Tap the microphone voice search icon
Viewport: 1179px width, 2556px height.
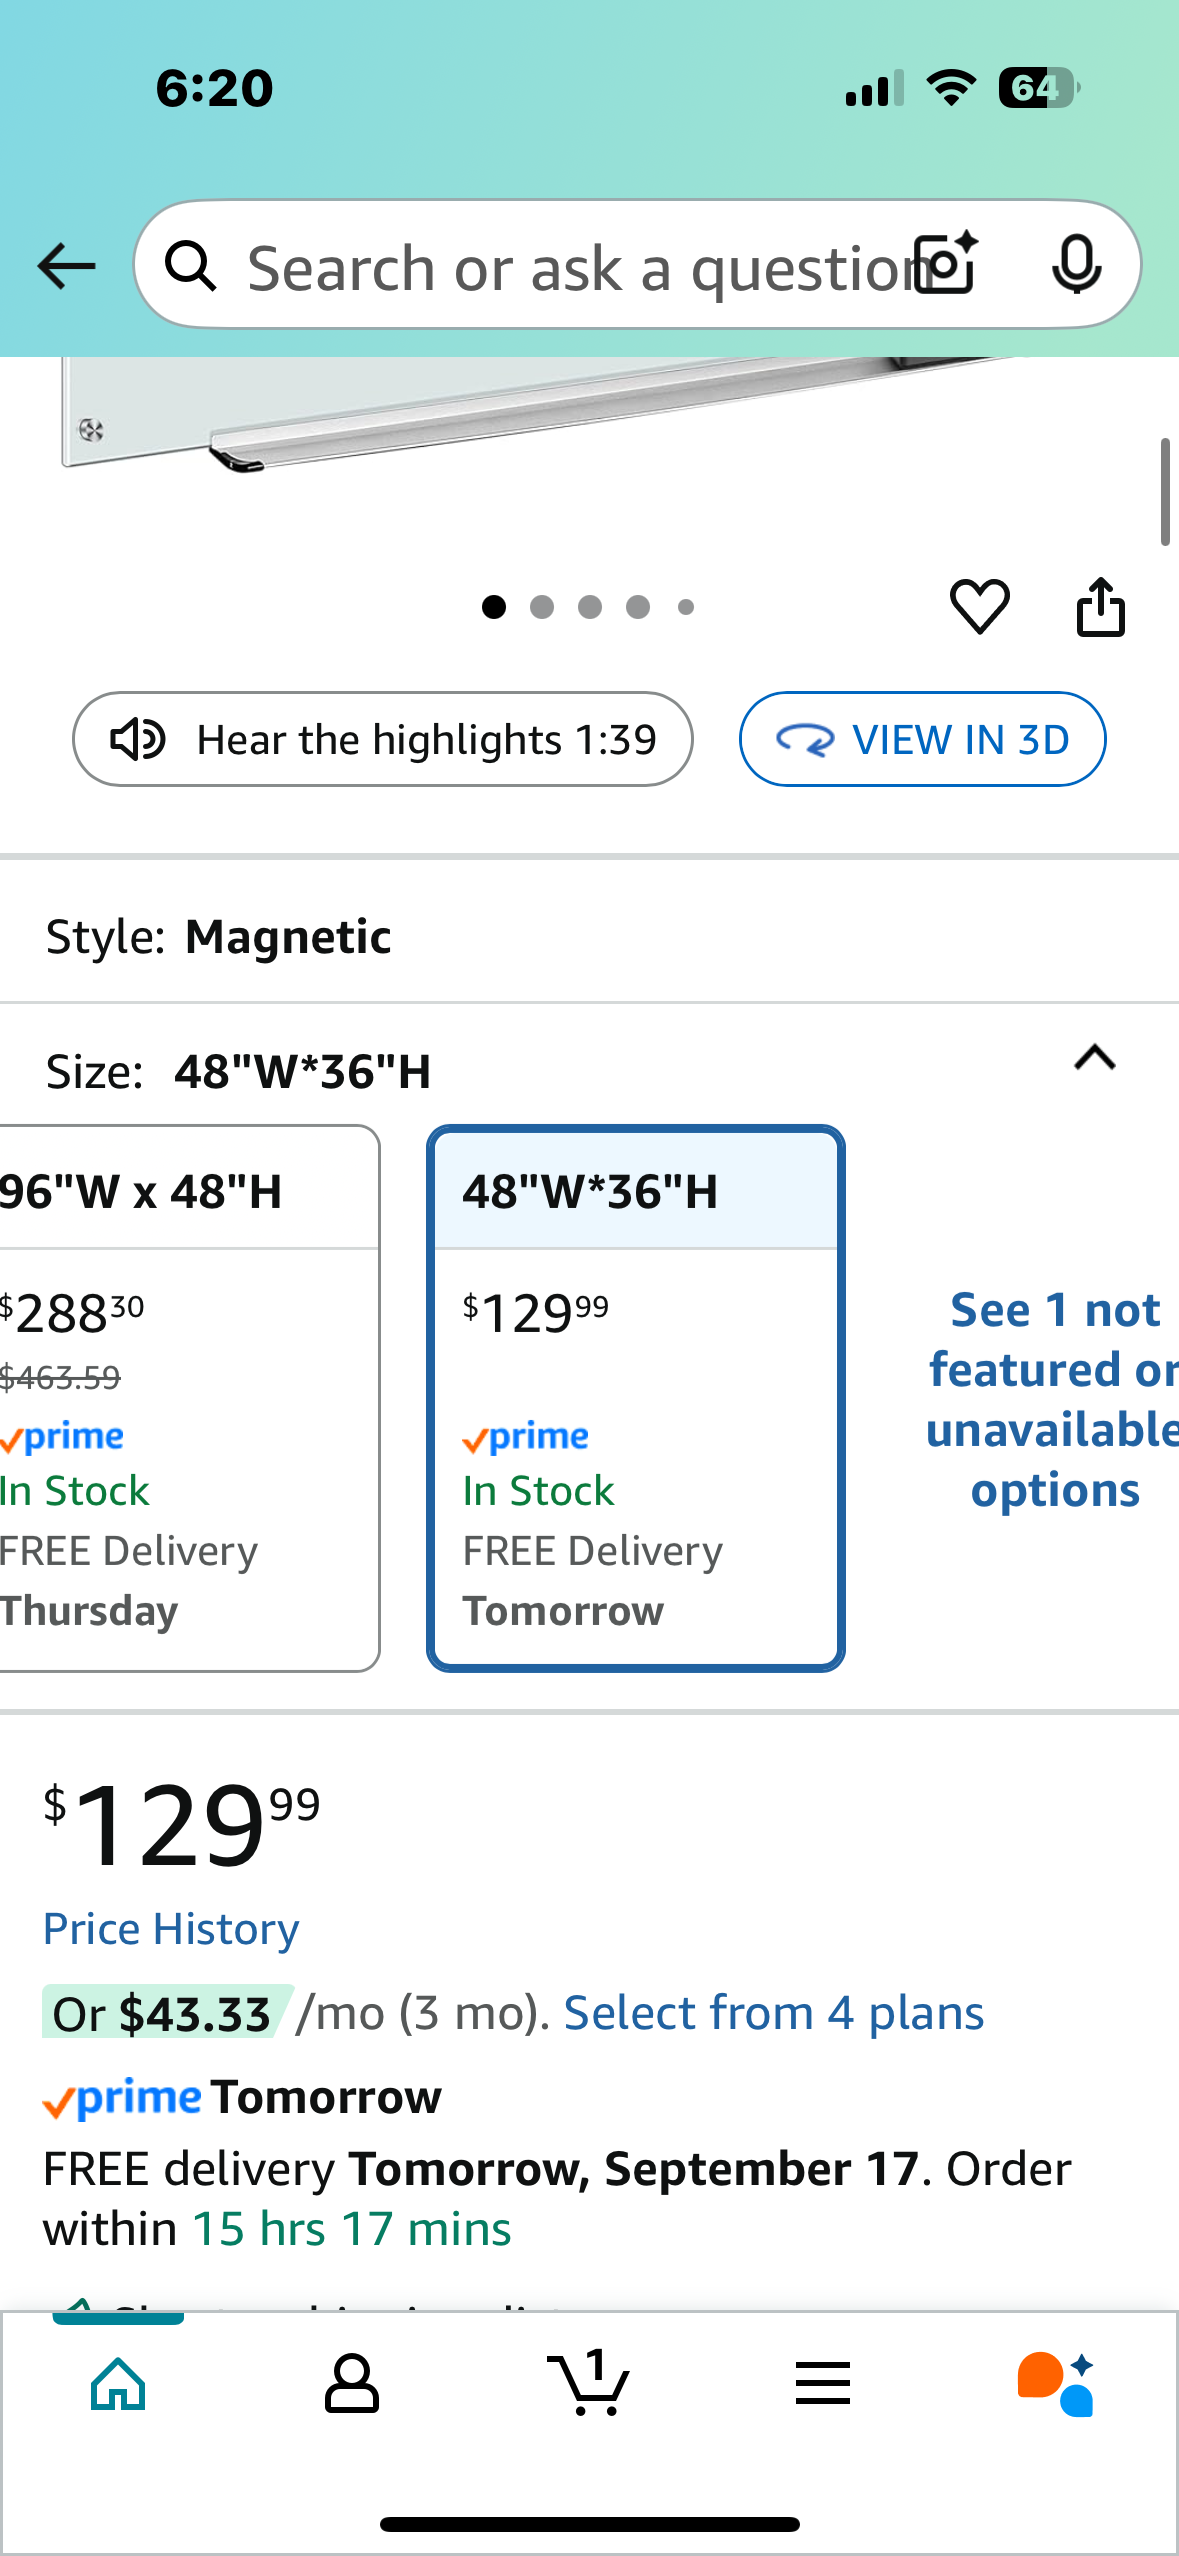pyautogui.click(x=1077, y=265)
